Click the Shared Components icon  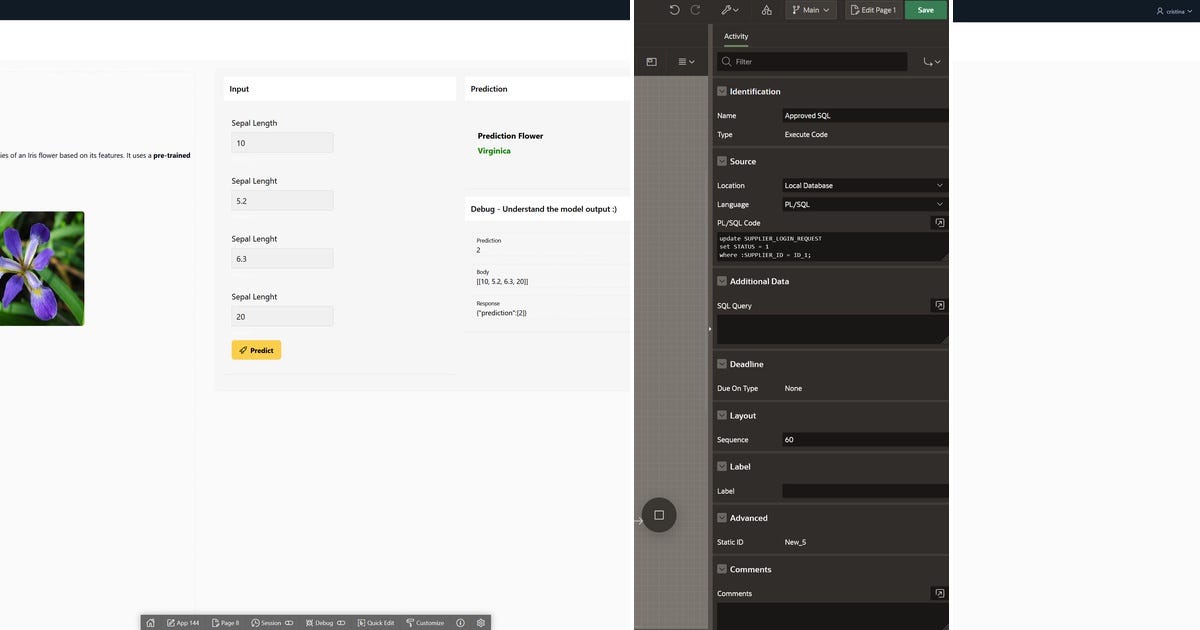[x=766, y=9]
